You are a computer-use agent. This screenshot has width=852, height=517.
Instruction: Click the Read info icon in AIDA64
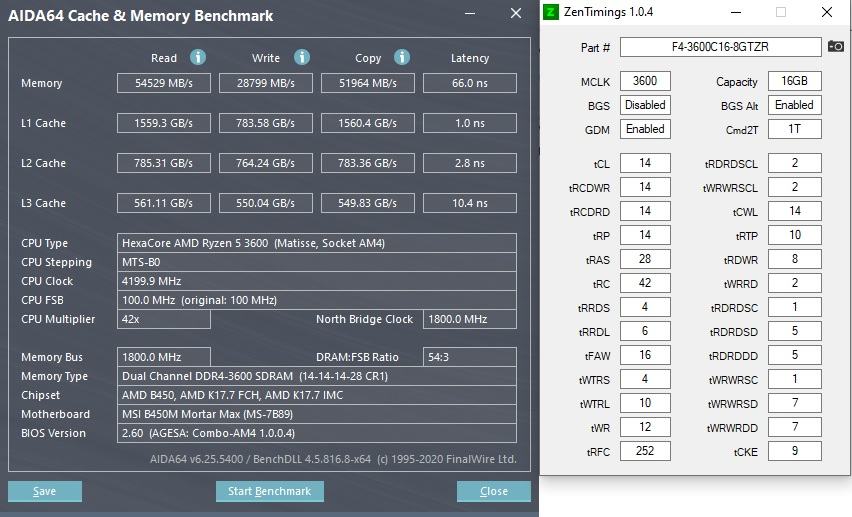click(x=198, y=57)
